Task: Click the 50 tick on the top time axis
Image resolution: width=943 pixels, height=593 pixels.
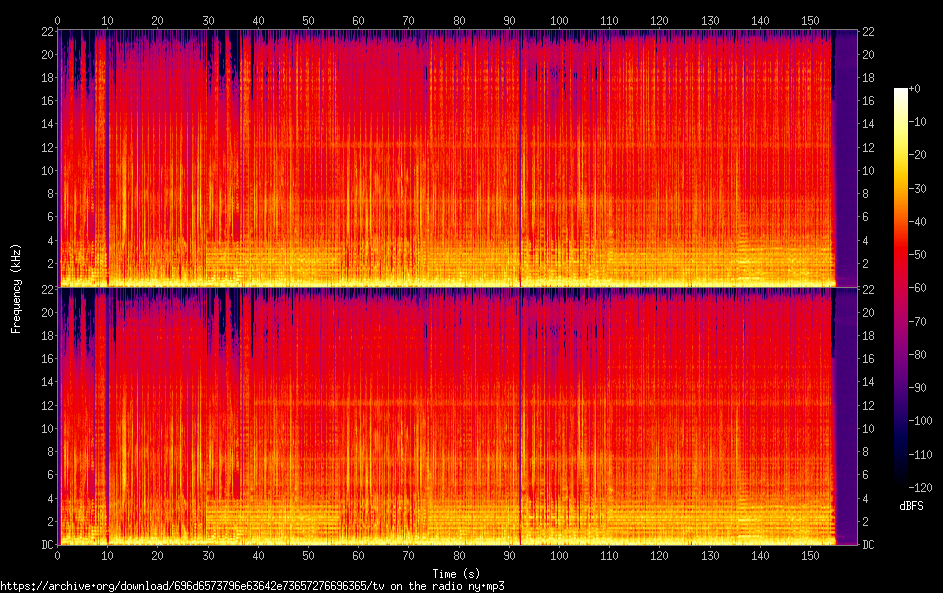Action: (x=308, y=20)
